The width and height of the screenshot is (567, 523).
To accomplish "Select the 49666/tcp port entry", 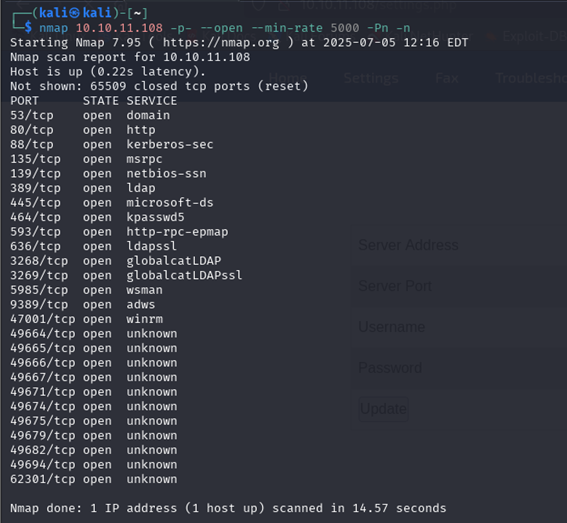I will 43,363.
